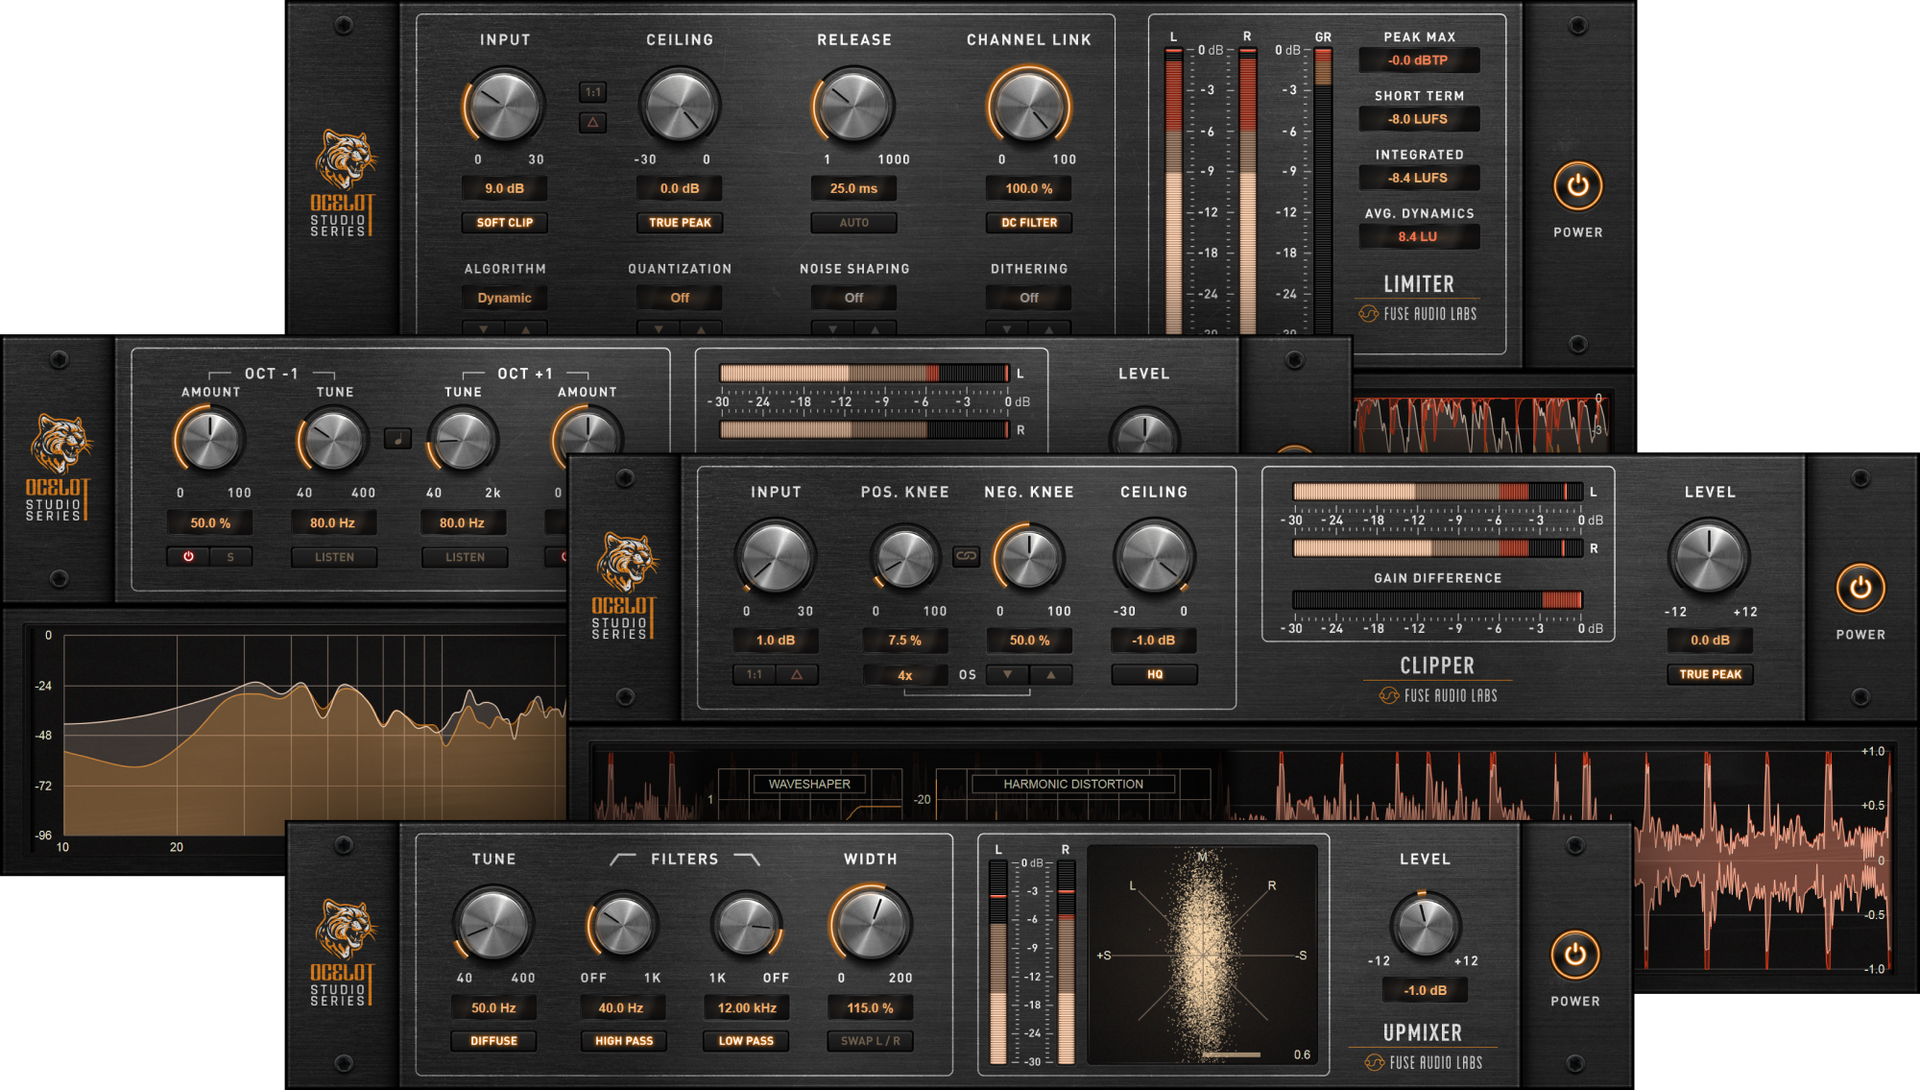Viewport: 1920px width, 1090px height.
Task: Toggle HQ mode in Clipper
Action: tap(1154, 675)
